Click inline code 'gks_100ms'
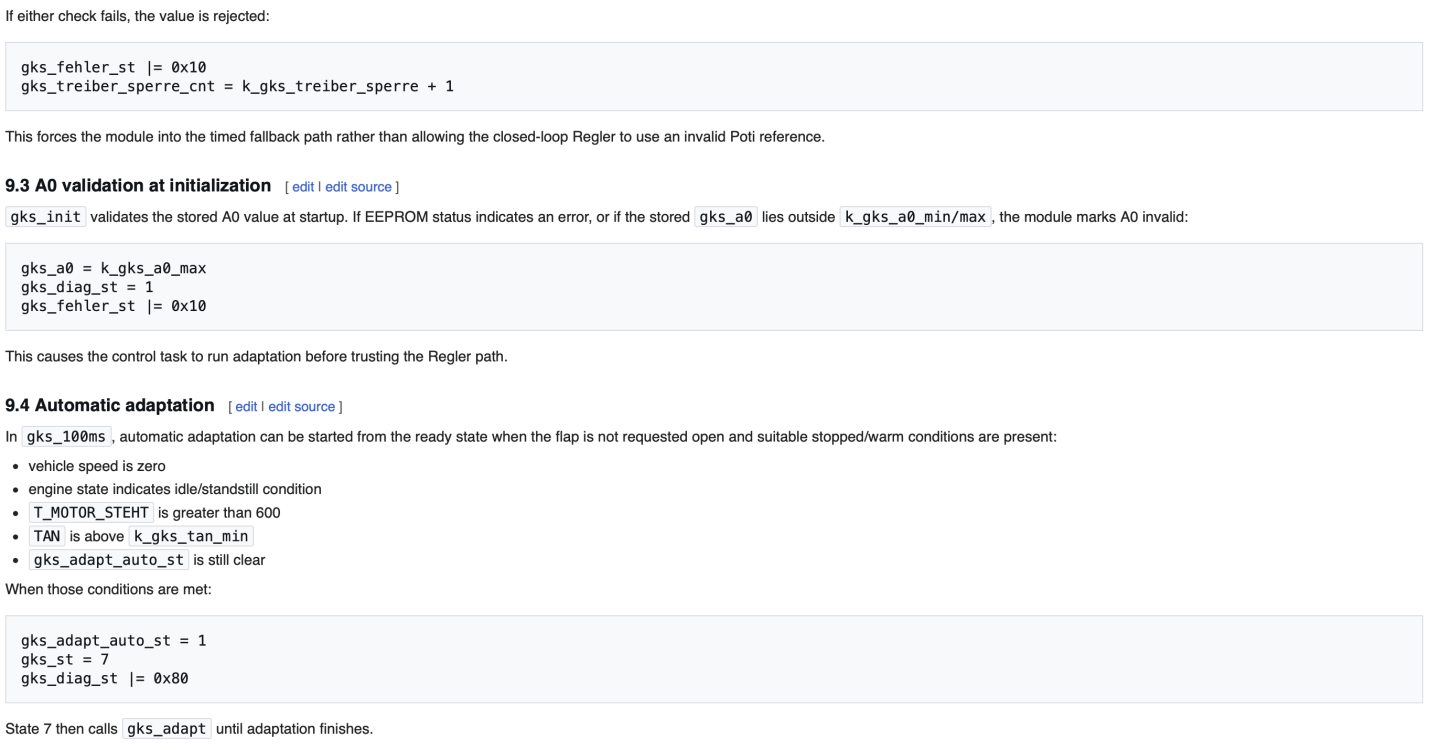This screenshot has height=750, width=1440. pos(68,437)
